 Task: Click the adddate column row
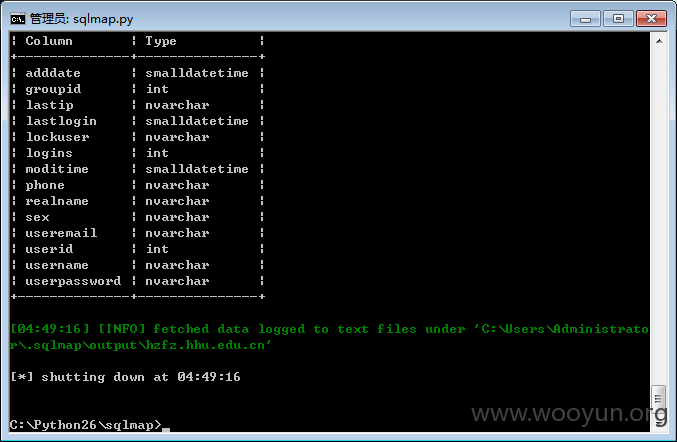pos(137,73)
